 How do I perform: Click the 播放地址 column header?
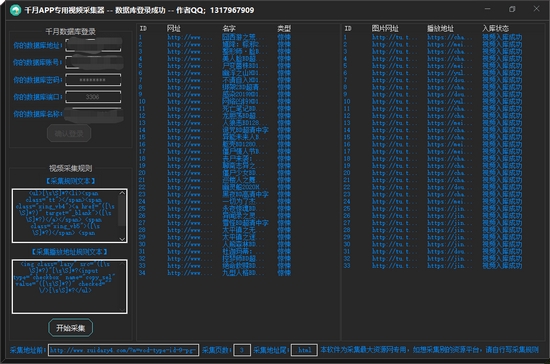441,28
